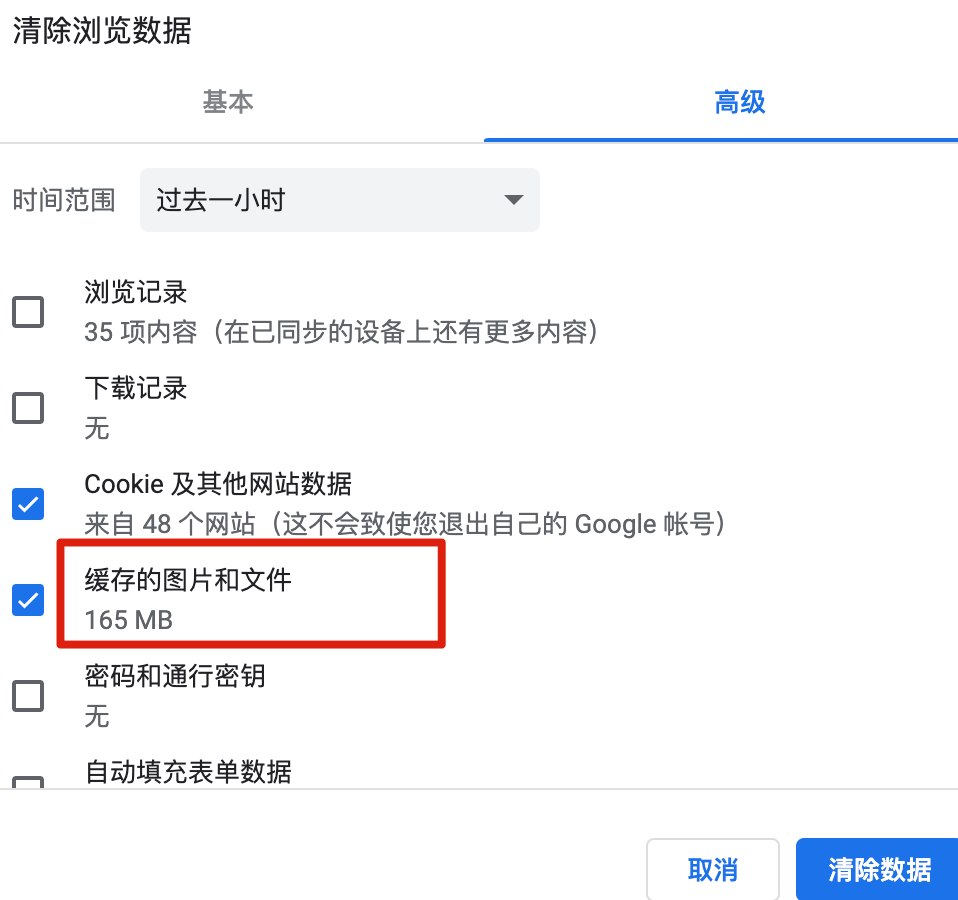The image size is (958, 900).
Task: Click the 密码和通行密钥 label
Action: (174, 677)
